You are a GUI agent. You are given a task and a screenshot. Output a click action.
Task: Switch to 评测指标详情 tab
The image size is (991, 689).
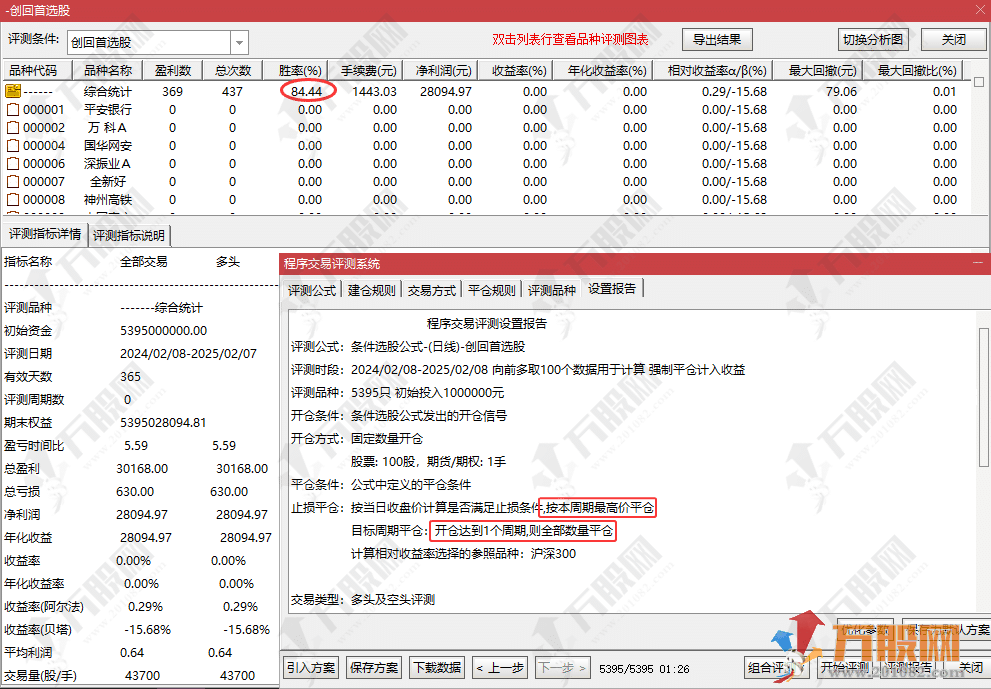[x=45, y=234]
